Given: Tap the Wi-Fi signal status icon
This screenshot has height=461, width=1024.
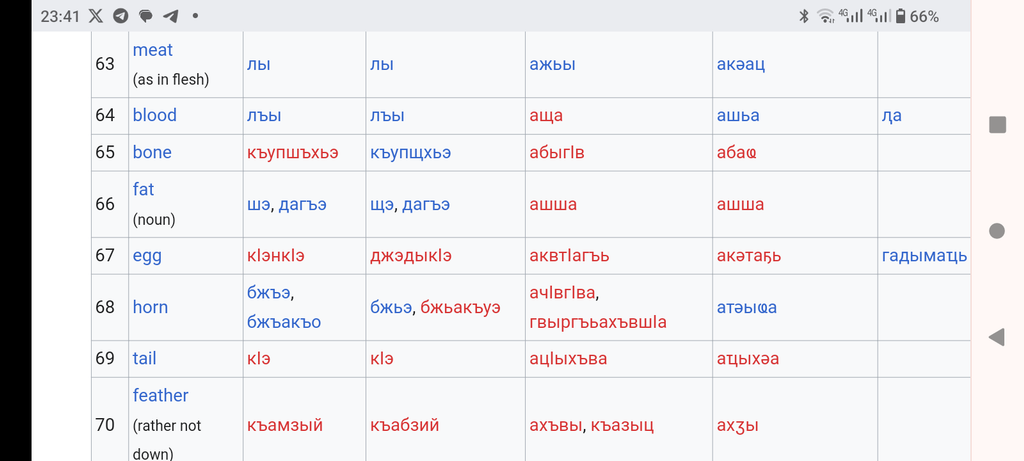Looking at the screenshot, I should point(825,16).
